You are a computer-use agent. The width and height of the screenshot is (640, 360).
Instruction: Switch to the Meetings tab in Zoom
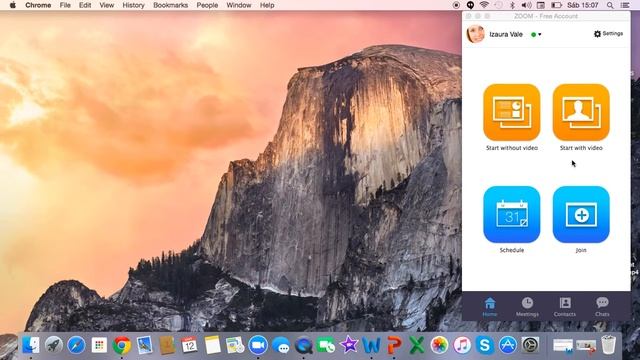(x=527, y=307)
